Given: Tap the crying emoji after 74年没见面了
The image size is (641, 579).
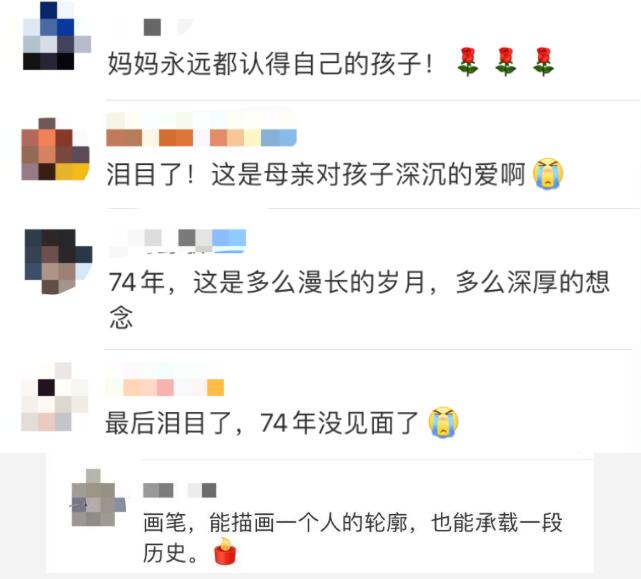Looking at the screenshot, I should coord(443,422).
